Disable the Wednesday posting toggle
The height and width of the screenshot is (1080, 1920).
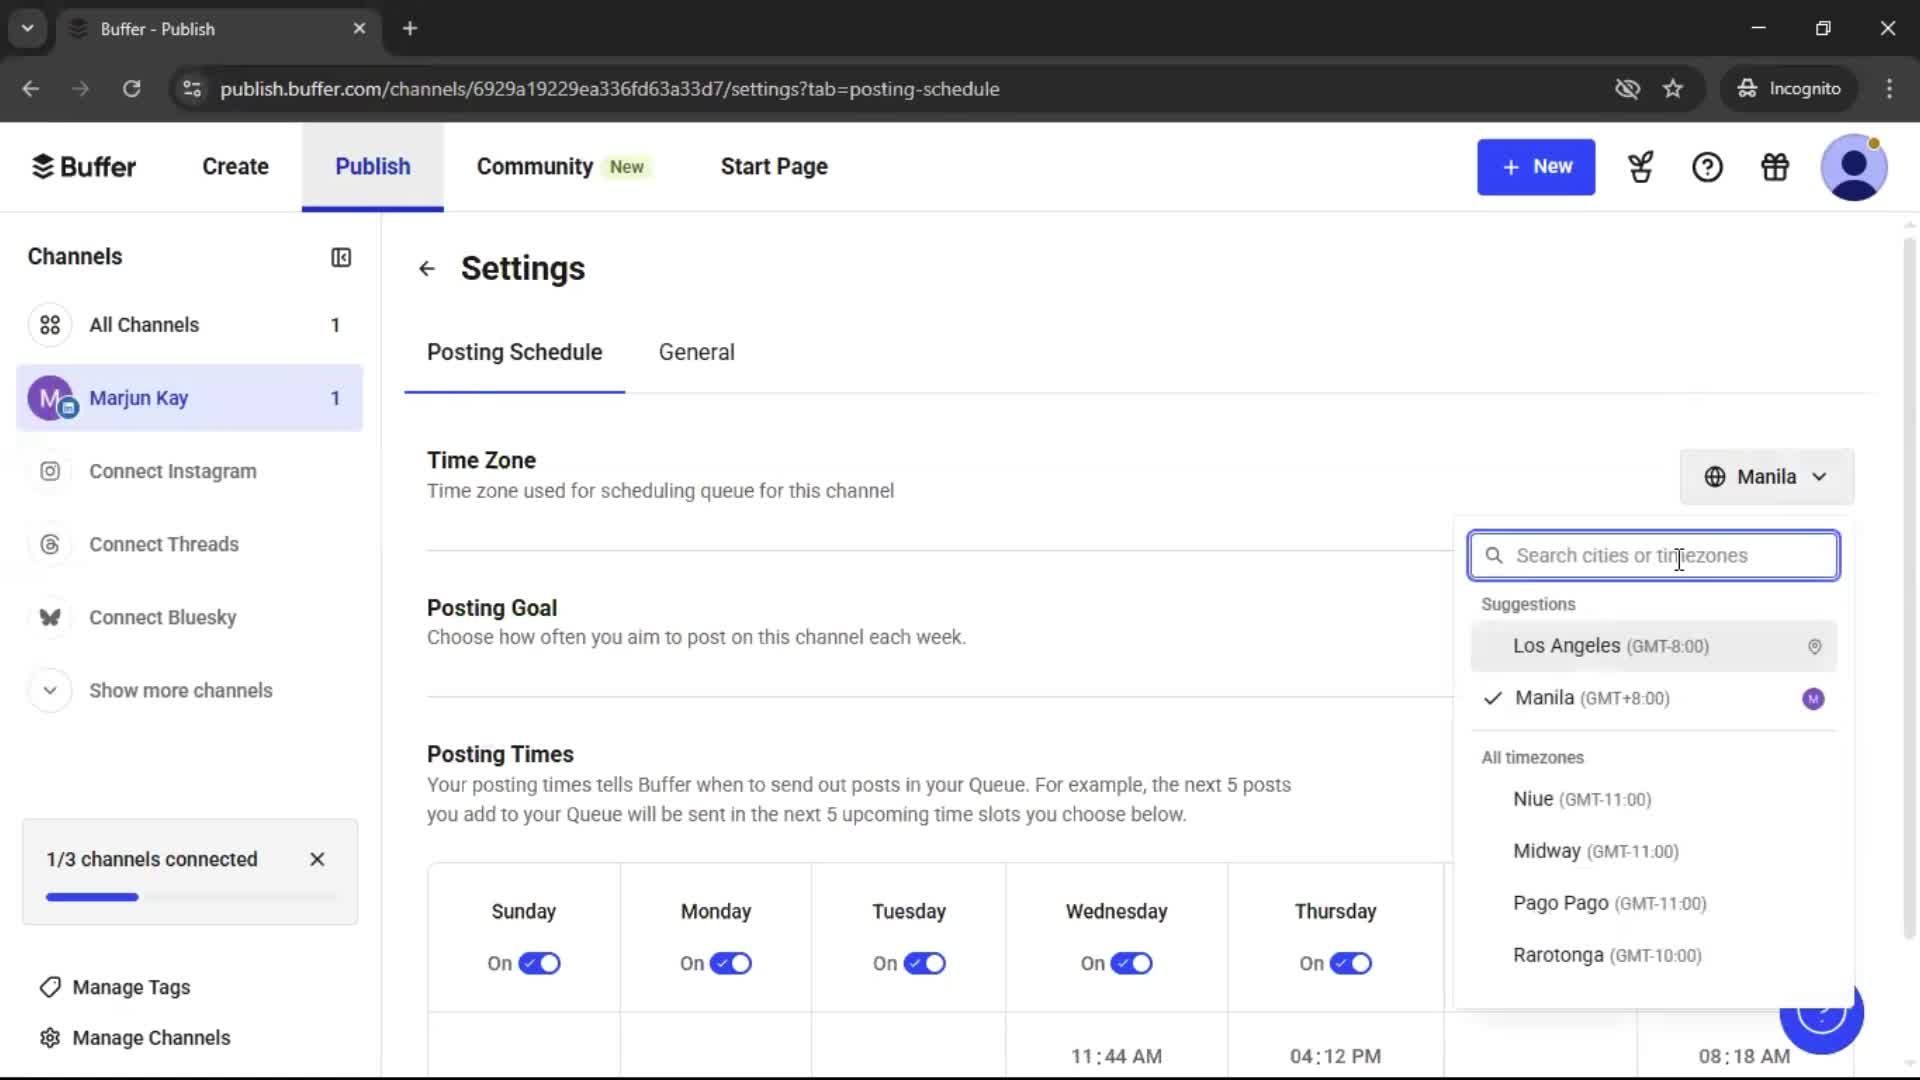(x=1133, y=963)
